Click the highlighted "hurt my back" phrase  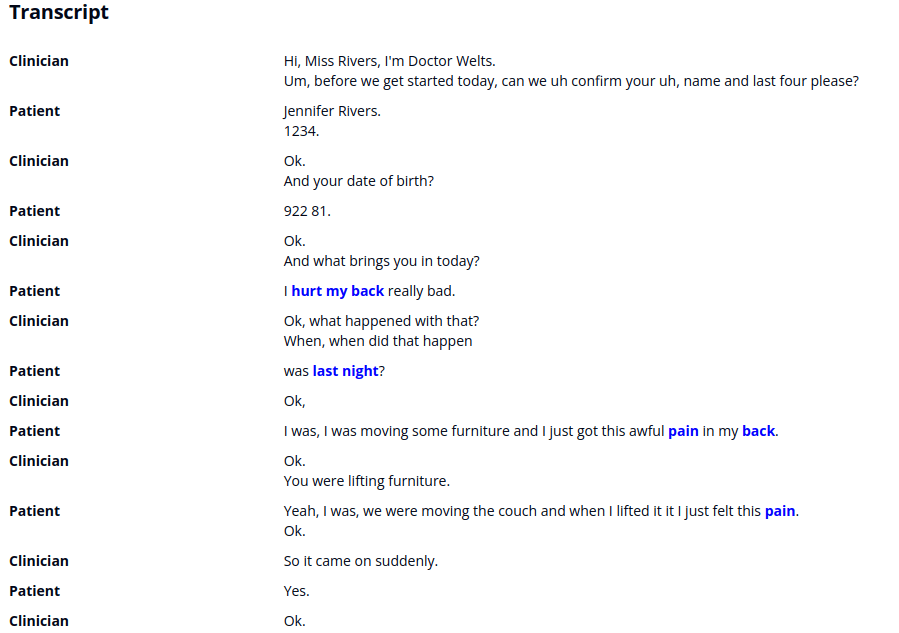tap(337, 291)
